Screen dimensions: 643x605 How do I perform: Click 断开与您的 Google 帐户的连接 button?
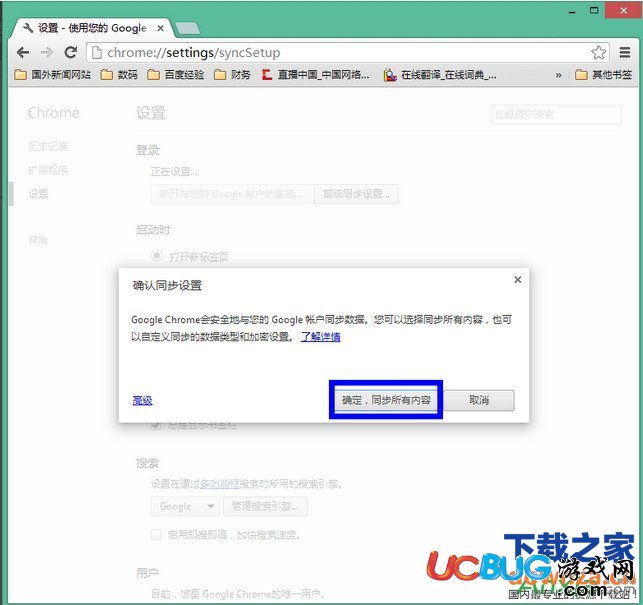click(x=230, y=194)
